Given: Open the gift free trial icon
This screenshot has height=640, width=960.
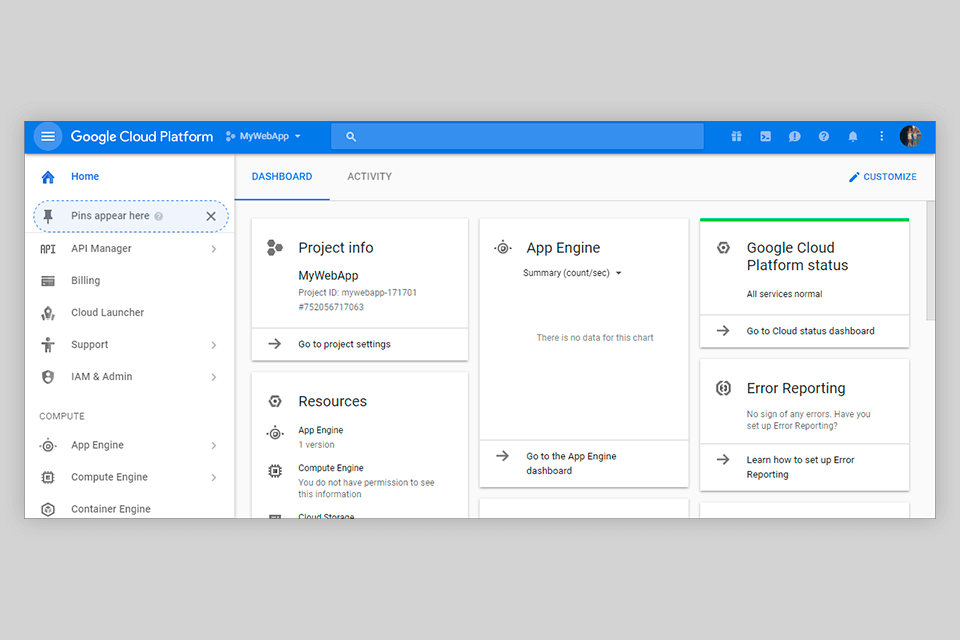Looking at the screenshot, I should (x=737, y=137).
